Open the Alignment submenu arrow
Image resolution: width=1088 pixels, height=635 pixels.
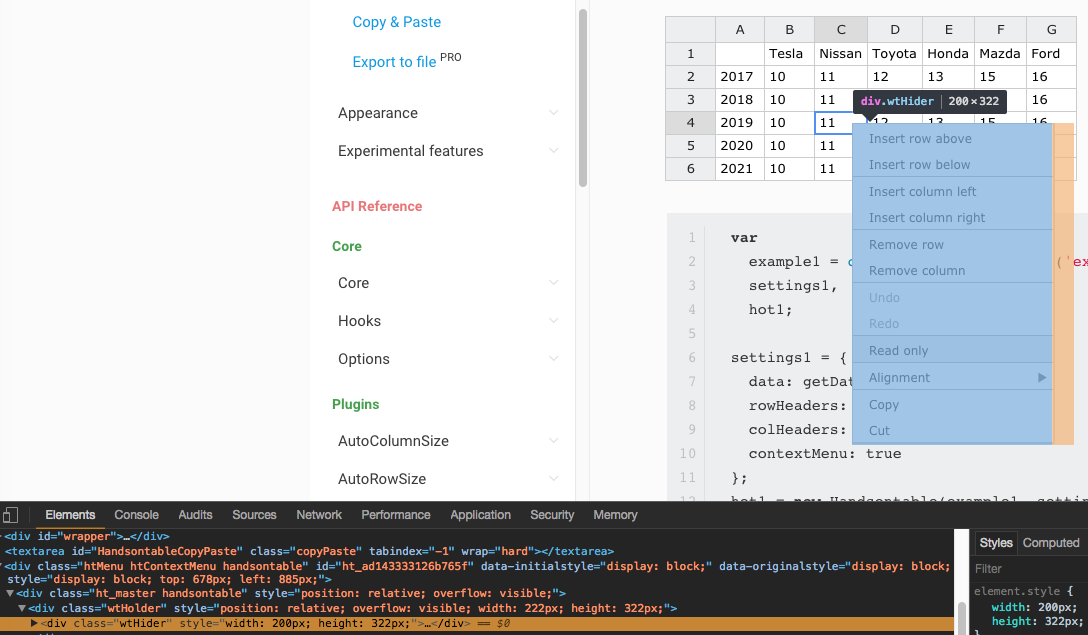(1042, 377)
